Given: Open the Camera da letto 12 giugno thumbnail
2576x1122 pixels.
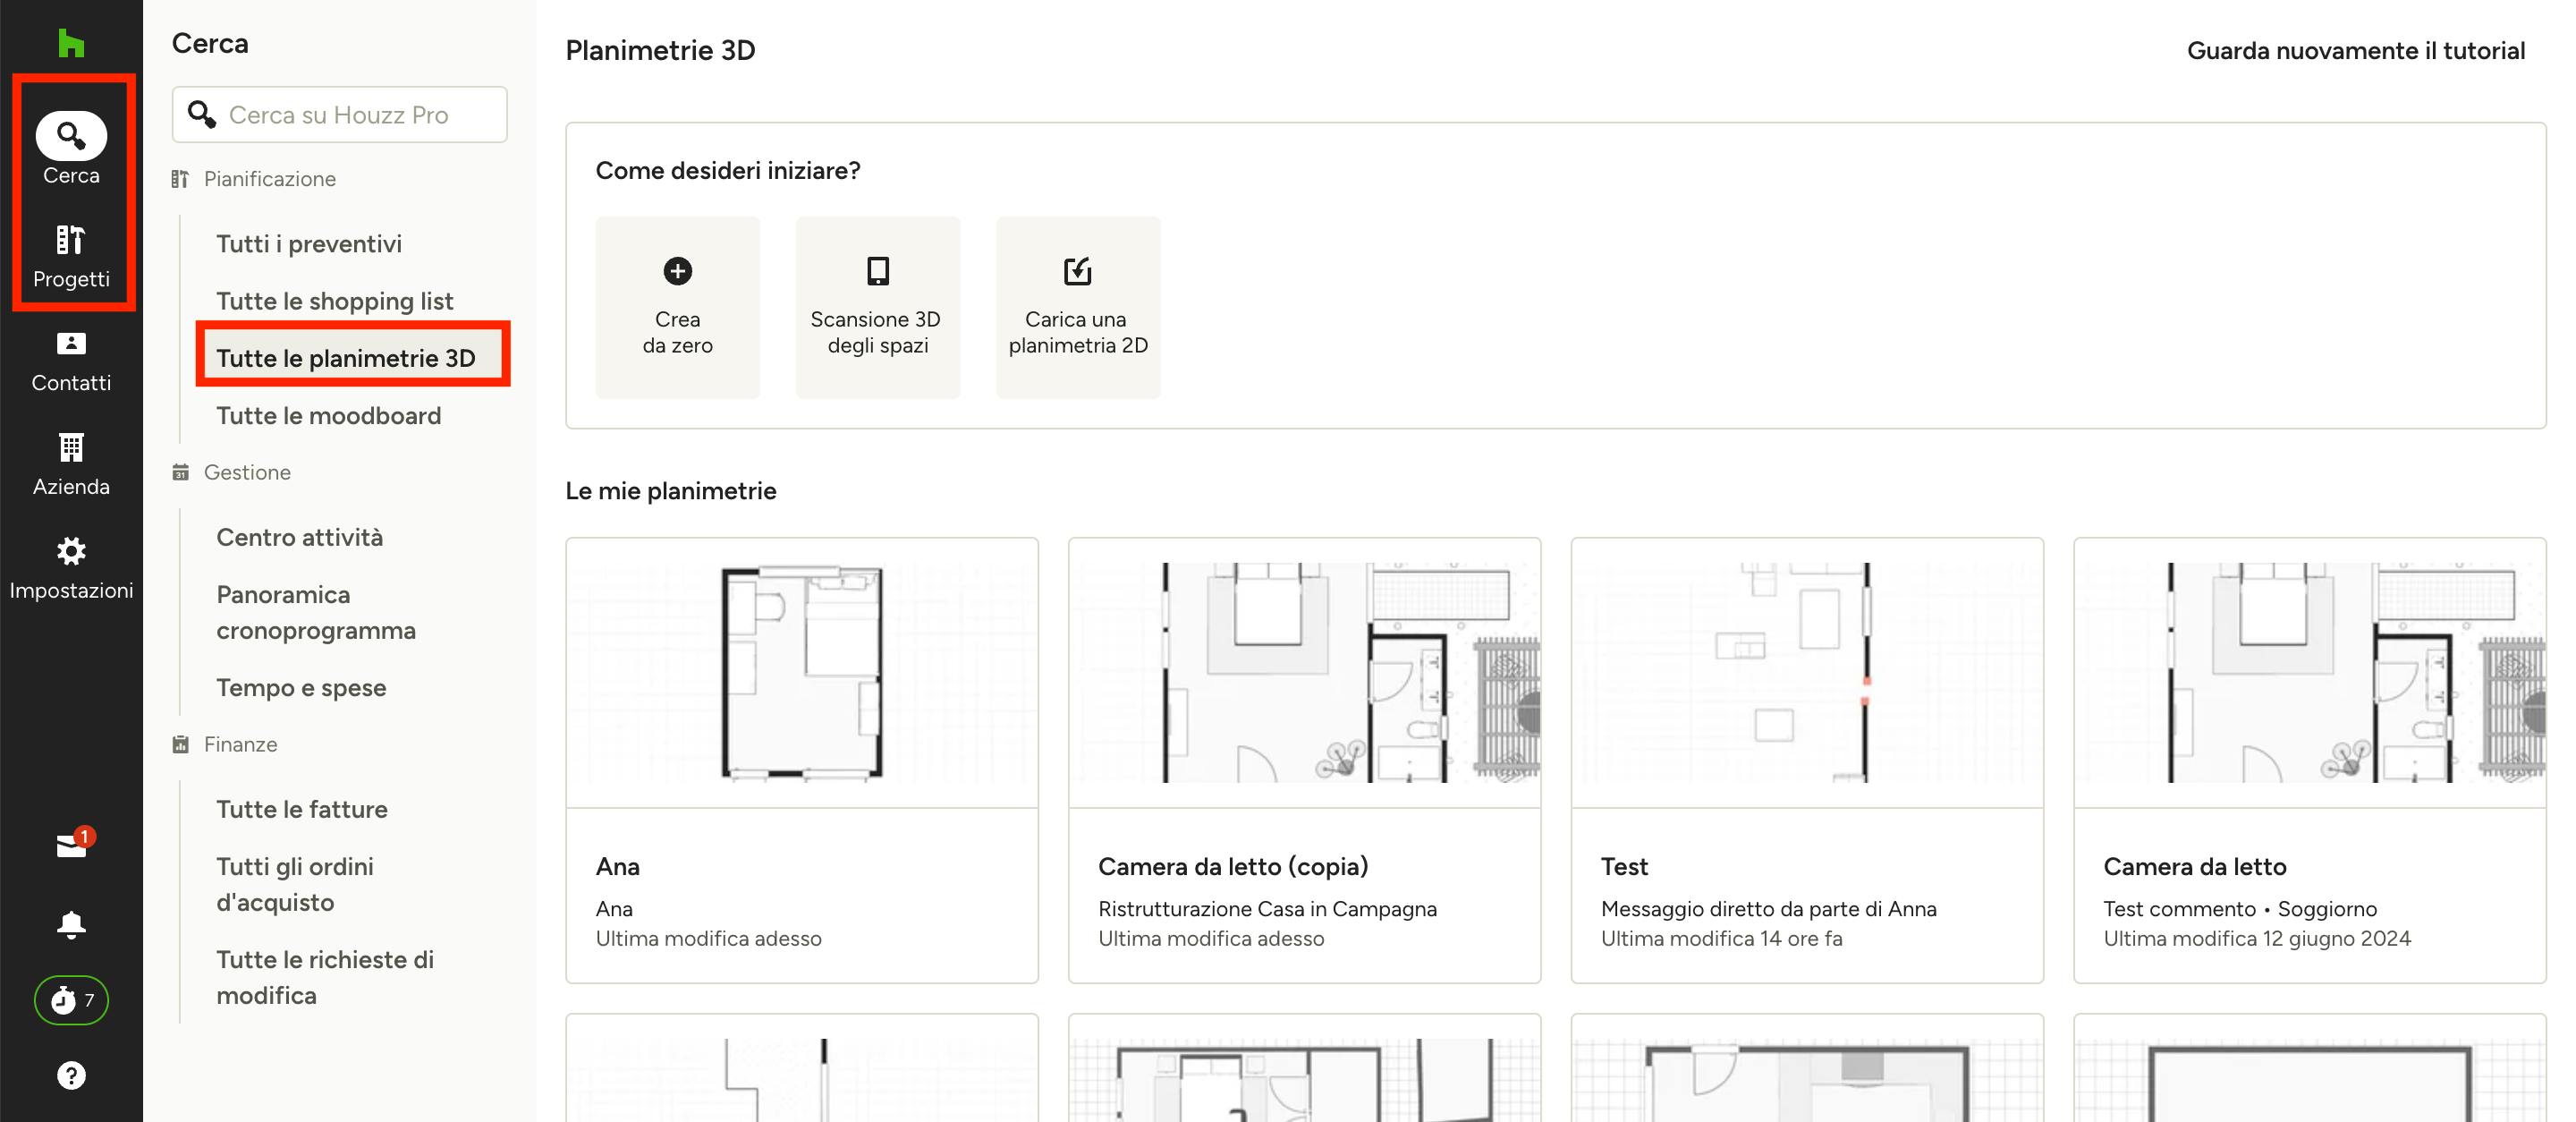Looking at the screenshot, I should [x=2310, y=673].
